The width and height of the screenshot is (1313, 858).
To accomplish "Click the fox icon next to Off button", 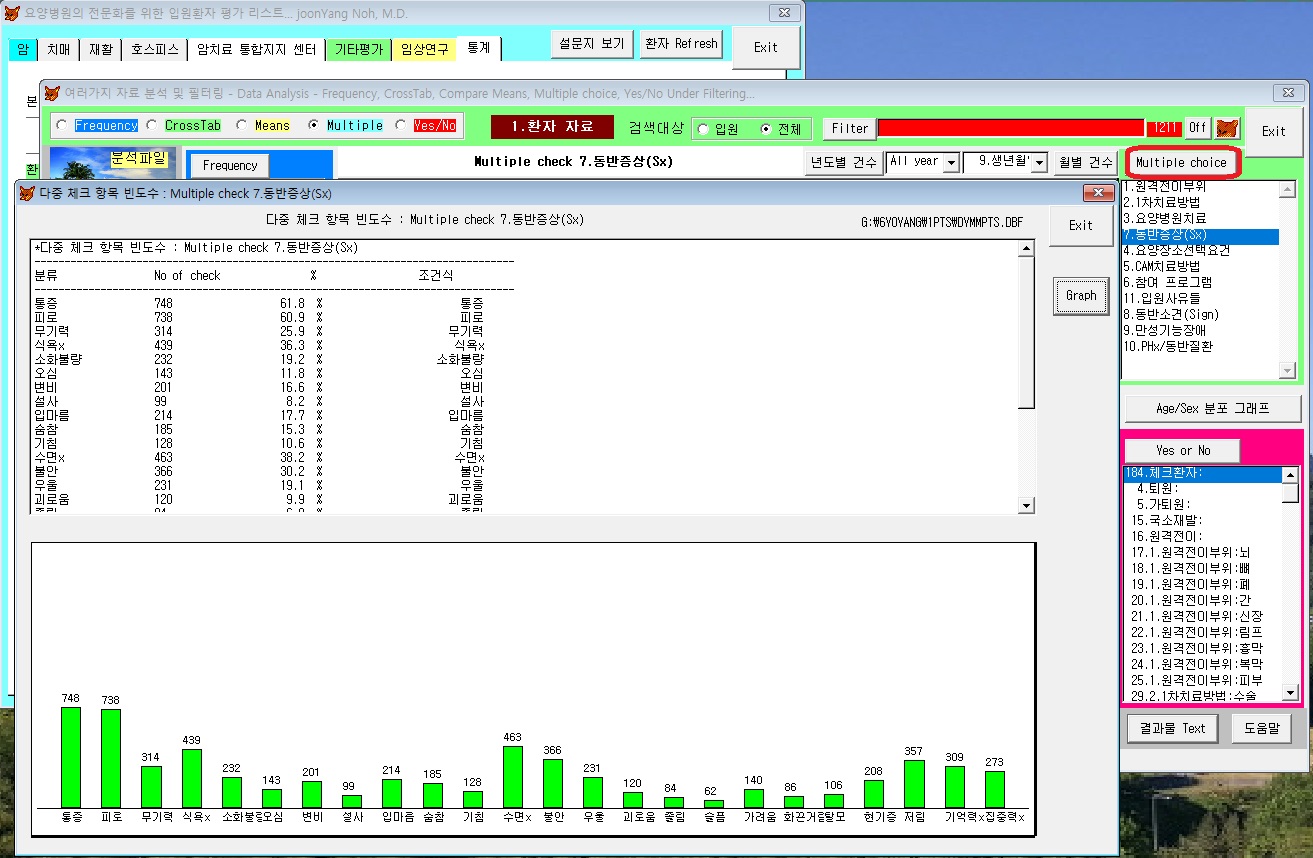I will tap(1227, 128).
